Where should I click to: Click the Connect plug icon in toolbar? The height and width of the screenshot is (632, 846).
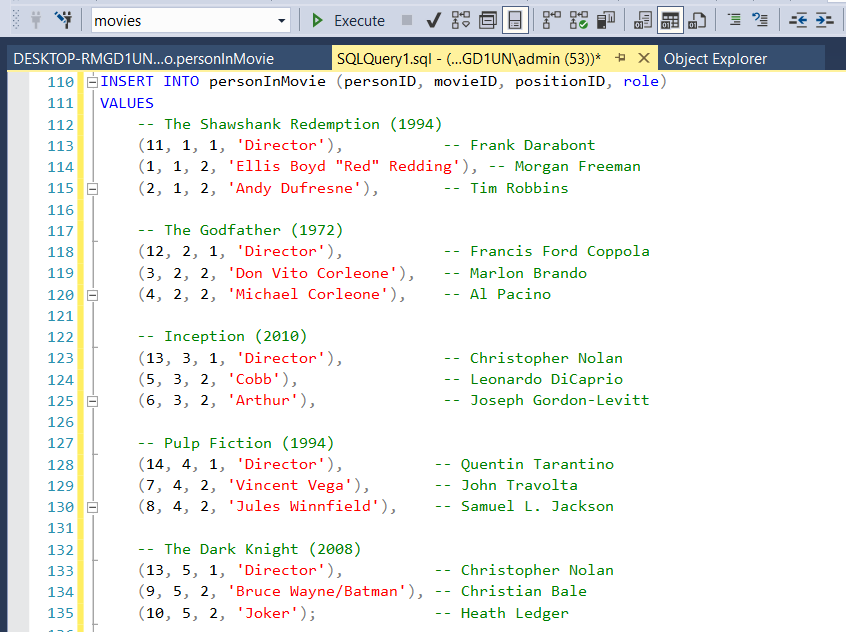(x=36, y=21)
